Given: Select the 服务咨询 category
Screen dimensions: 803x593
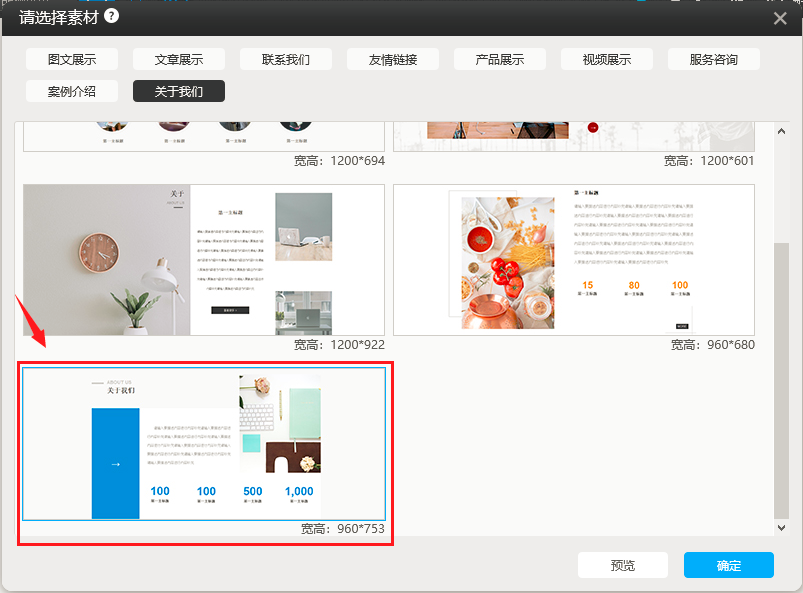Looking at the screenshot, I should click(714, 59).
